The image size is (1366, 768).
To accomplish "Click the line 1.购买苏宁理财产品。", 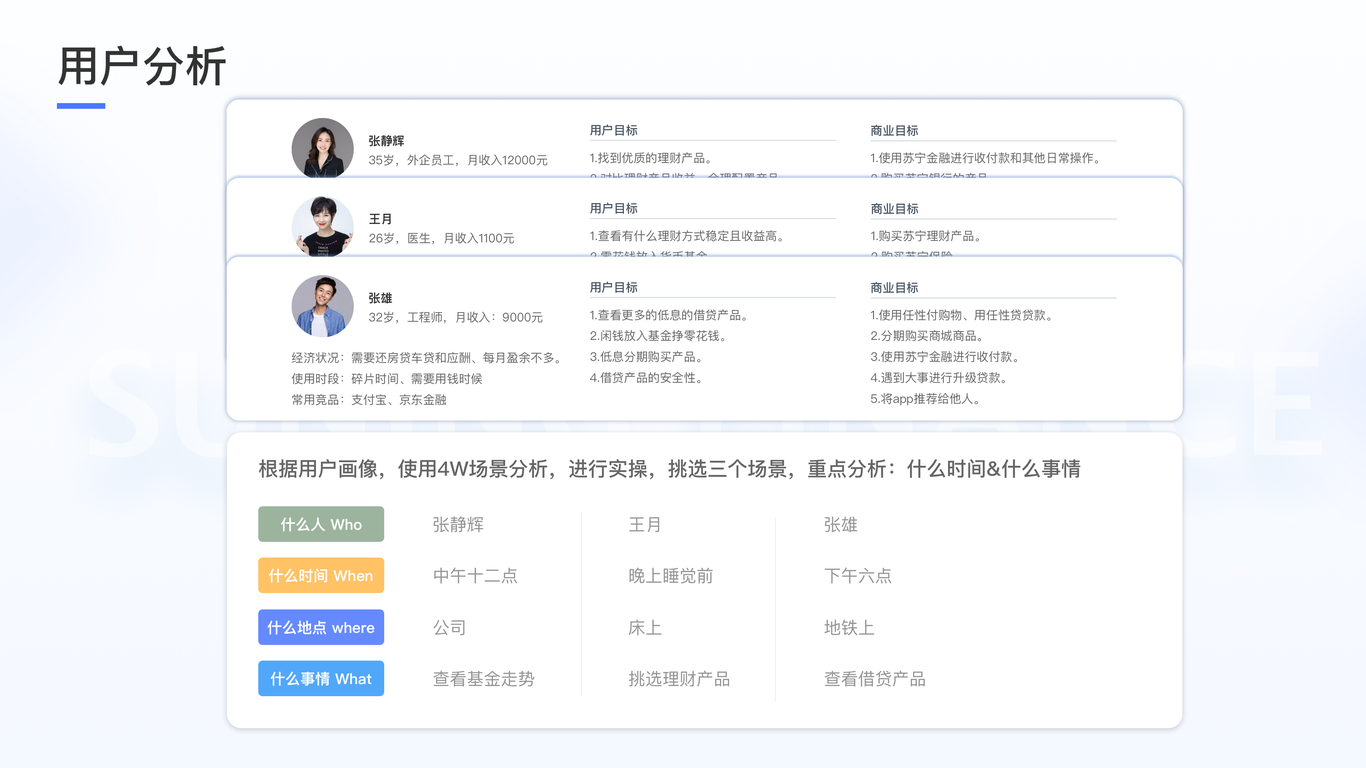I will click(926, 236).
